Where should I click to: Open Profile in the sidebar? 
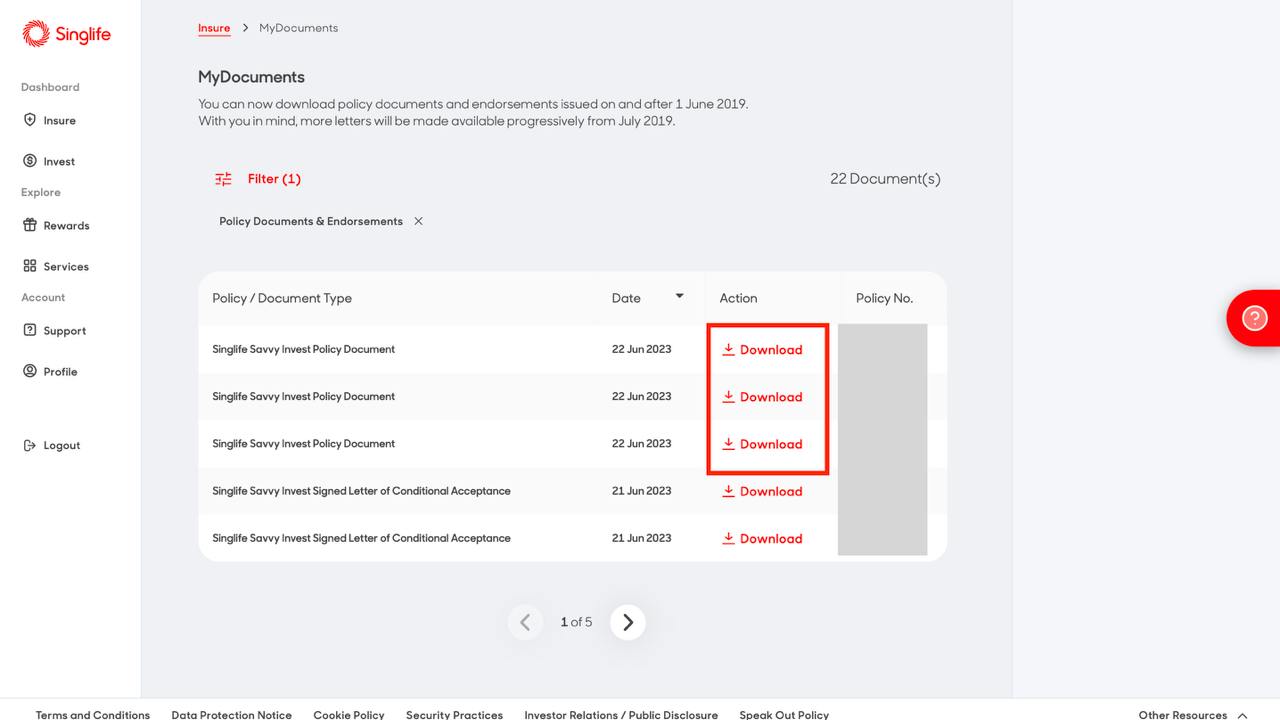pyautogui.click(x=50, y=371)
